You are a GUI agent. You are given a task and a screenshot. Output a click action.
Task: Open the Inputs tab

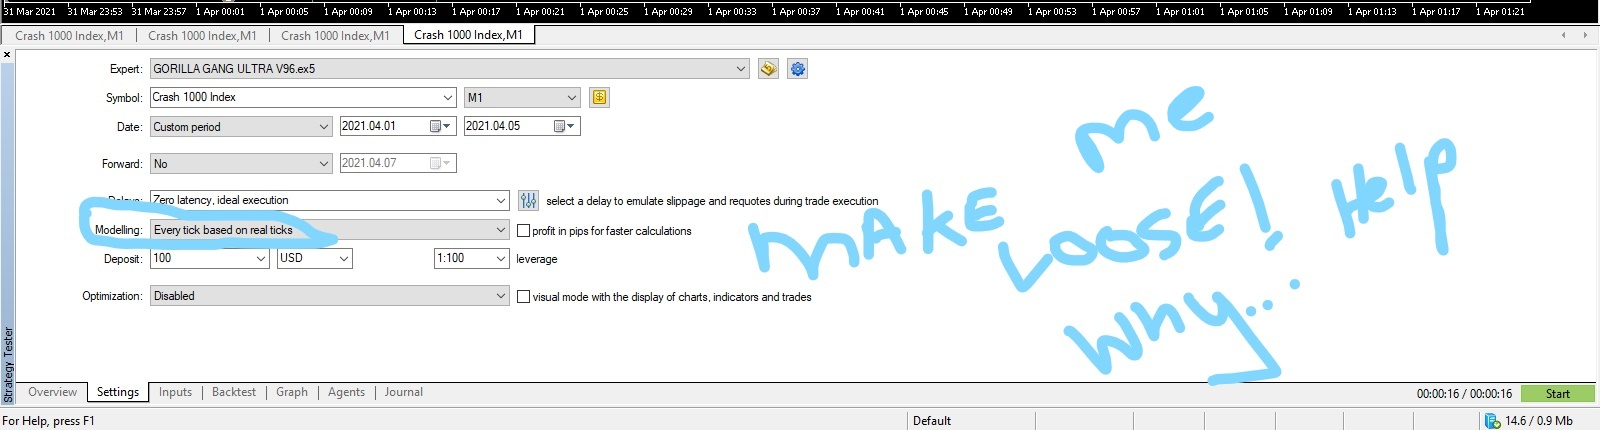point(175,392)
